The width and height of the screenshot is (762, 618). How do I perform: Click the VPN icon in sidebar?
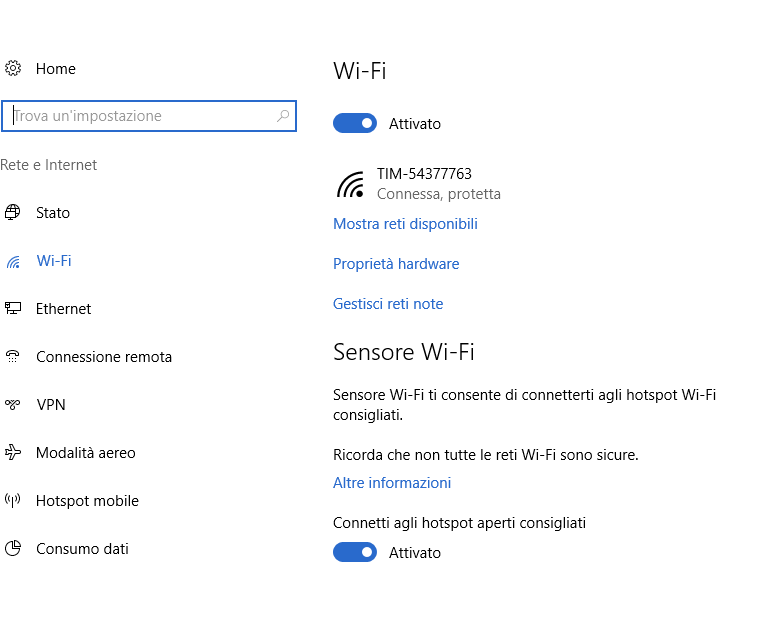point(13,404)
